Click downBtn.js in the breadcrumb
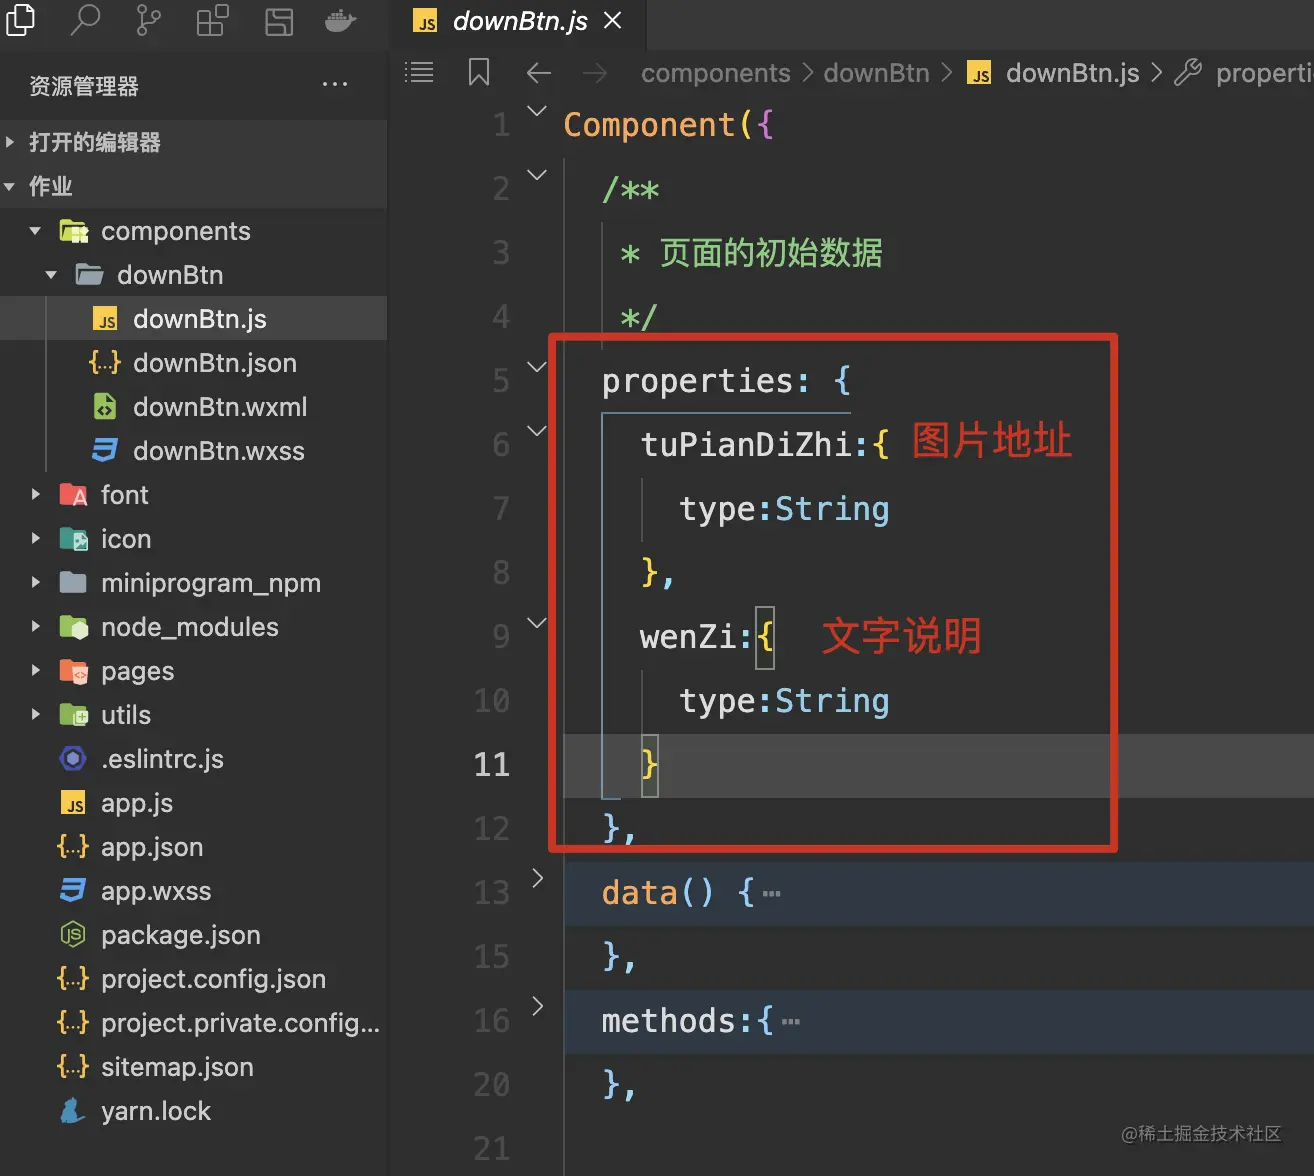This screenshot has height=1176, width=1314. click(x=1054, y=73)
